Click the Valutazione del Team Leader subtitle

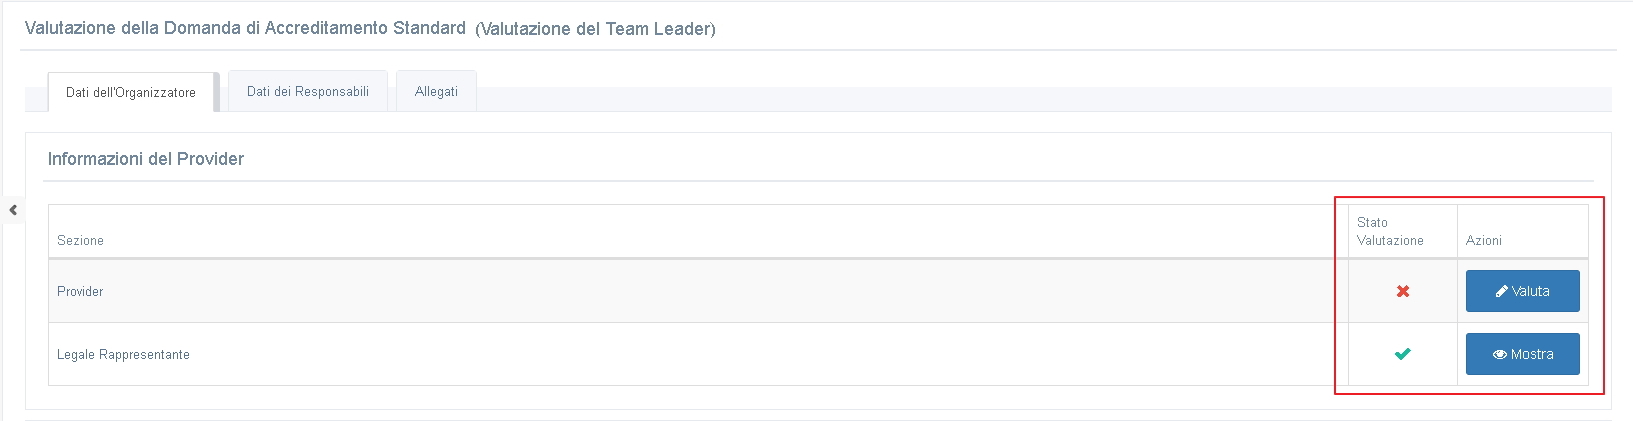pos(595,29)
